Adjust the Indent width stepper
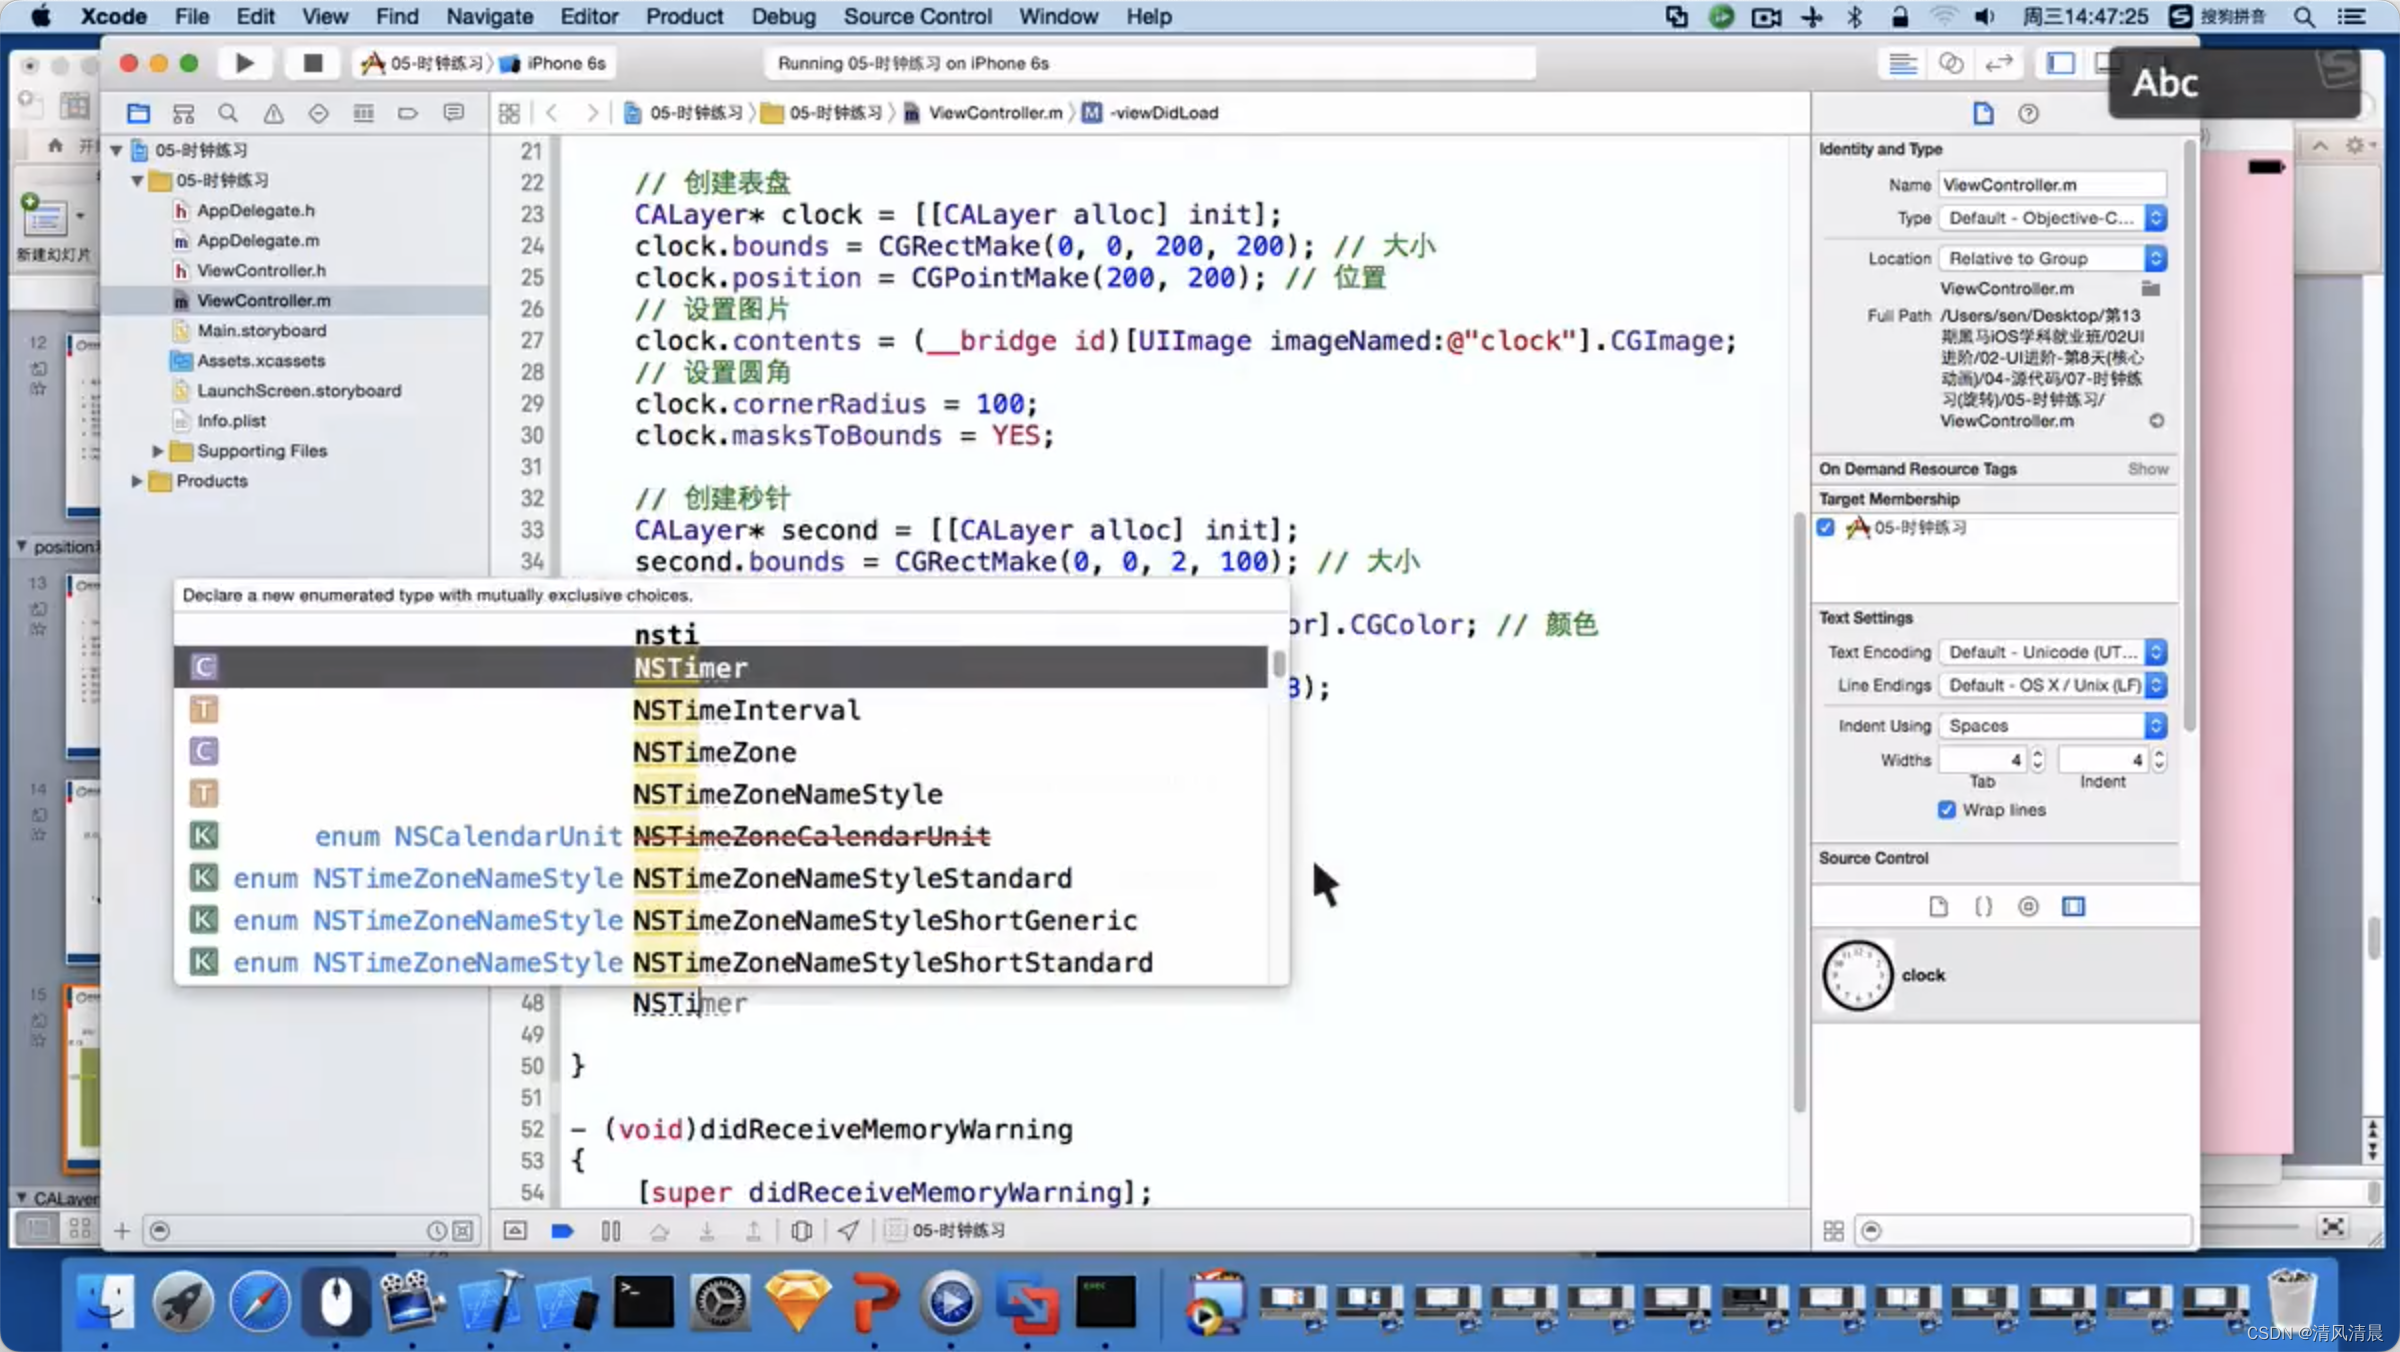2400x1352 pixels. 2158,760
